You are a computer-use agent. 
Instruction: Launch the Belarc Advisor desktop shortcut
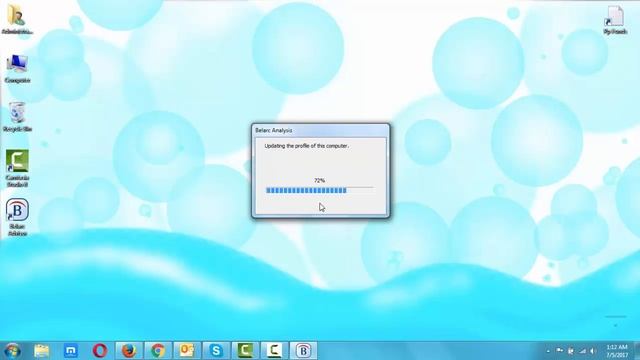tap(17, 217)
